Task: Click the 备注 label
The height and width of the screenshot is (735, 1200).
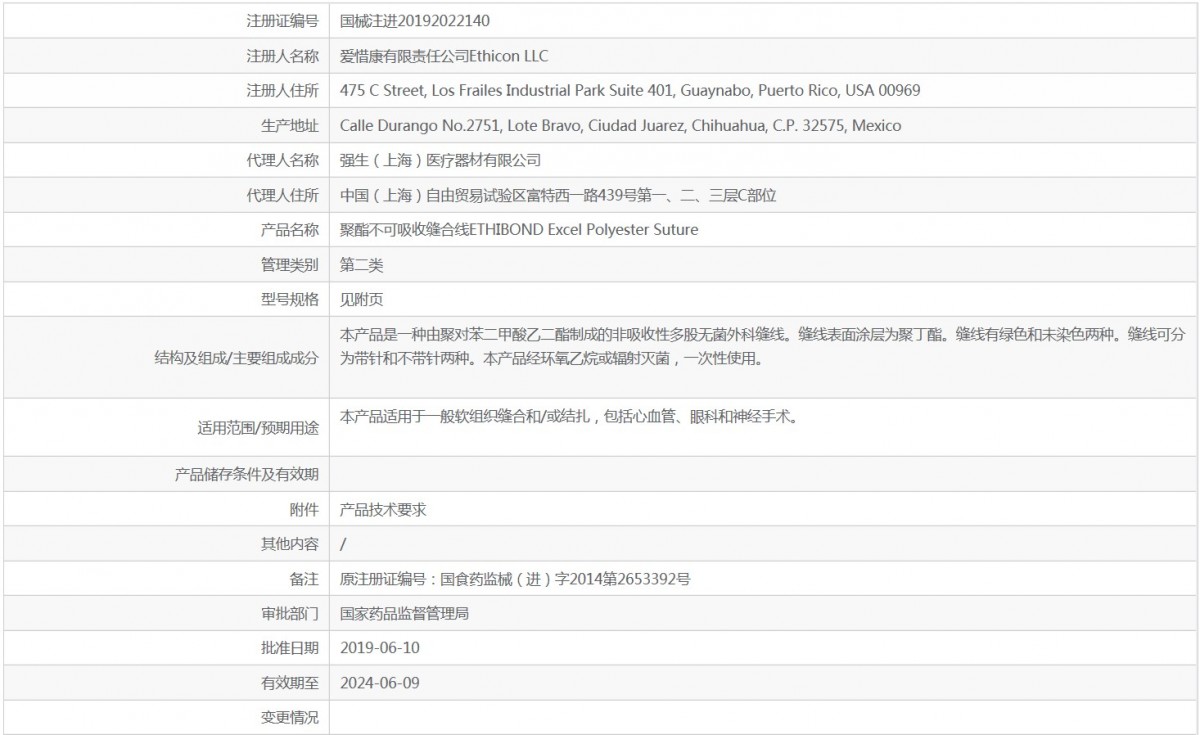Action: (x=304, y=579)
